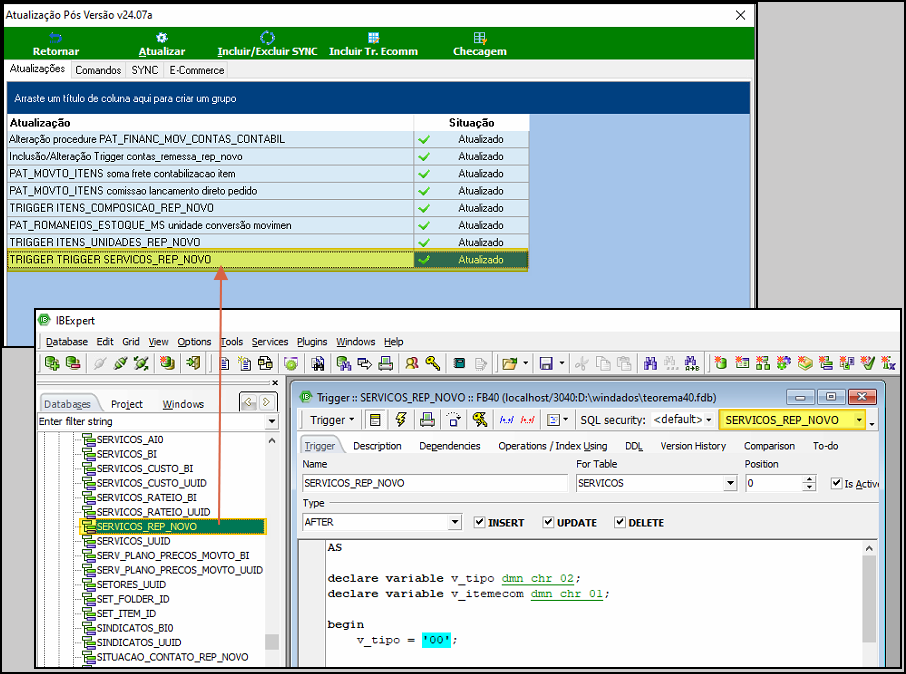Navigate back with explorer left arrow
The image size is (906, 674).
pos(249,402)
